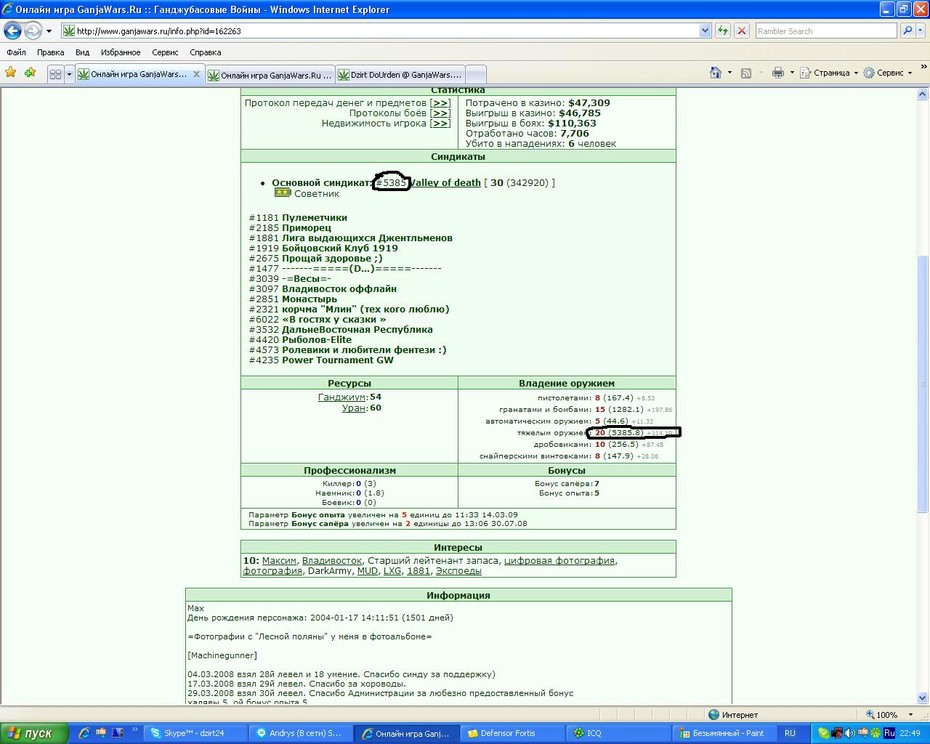Switch to the Skype taskbar window

(195, 733)
